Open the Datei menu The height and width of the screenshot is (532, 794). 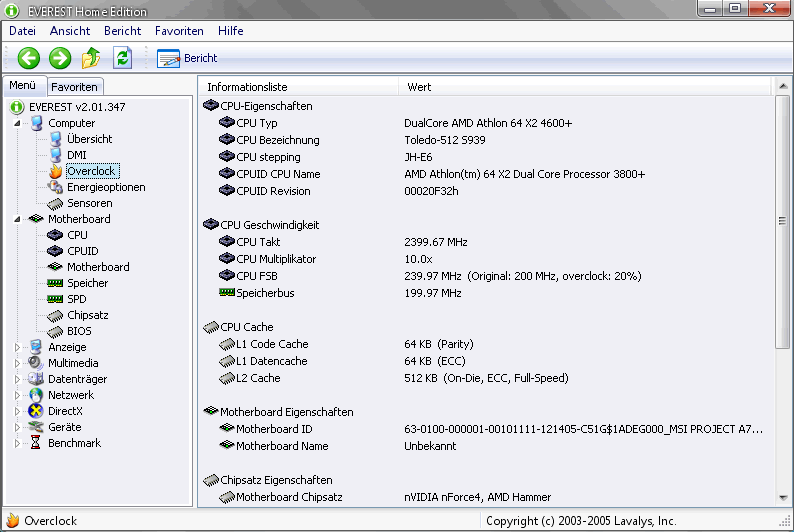(22, 31)
